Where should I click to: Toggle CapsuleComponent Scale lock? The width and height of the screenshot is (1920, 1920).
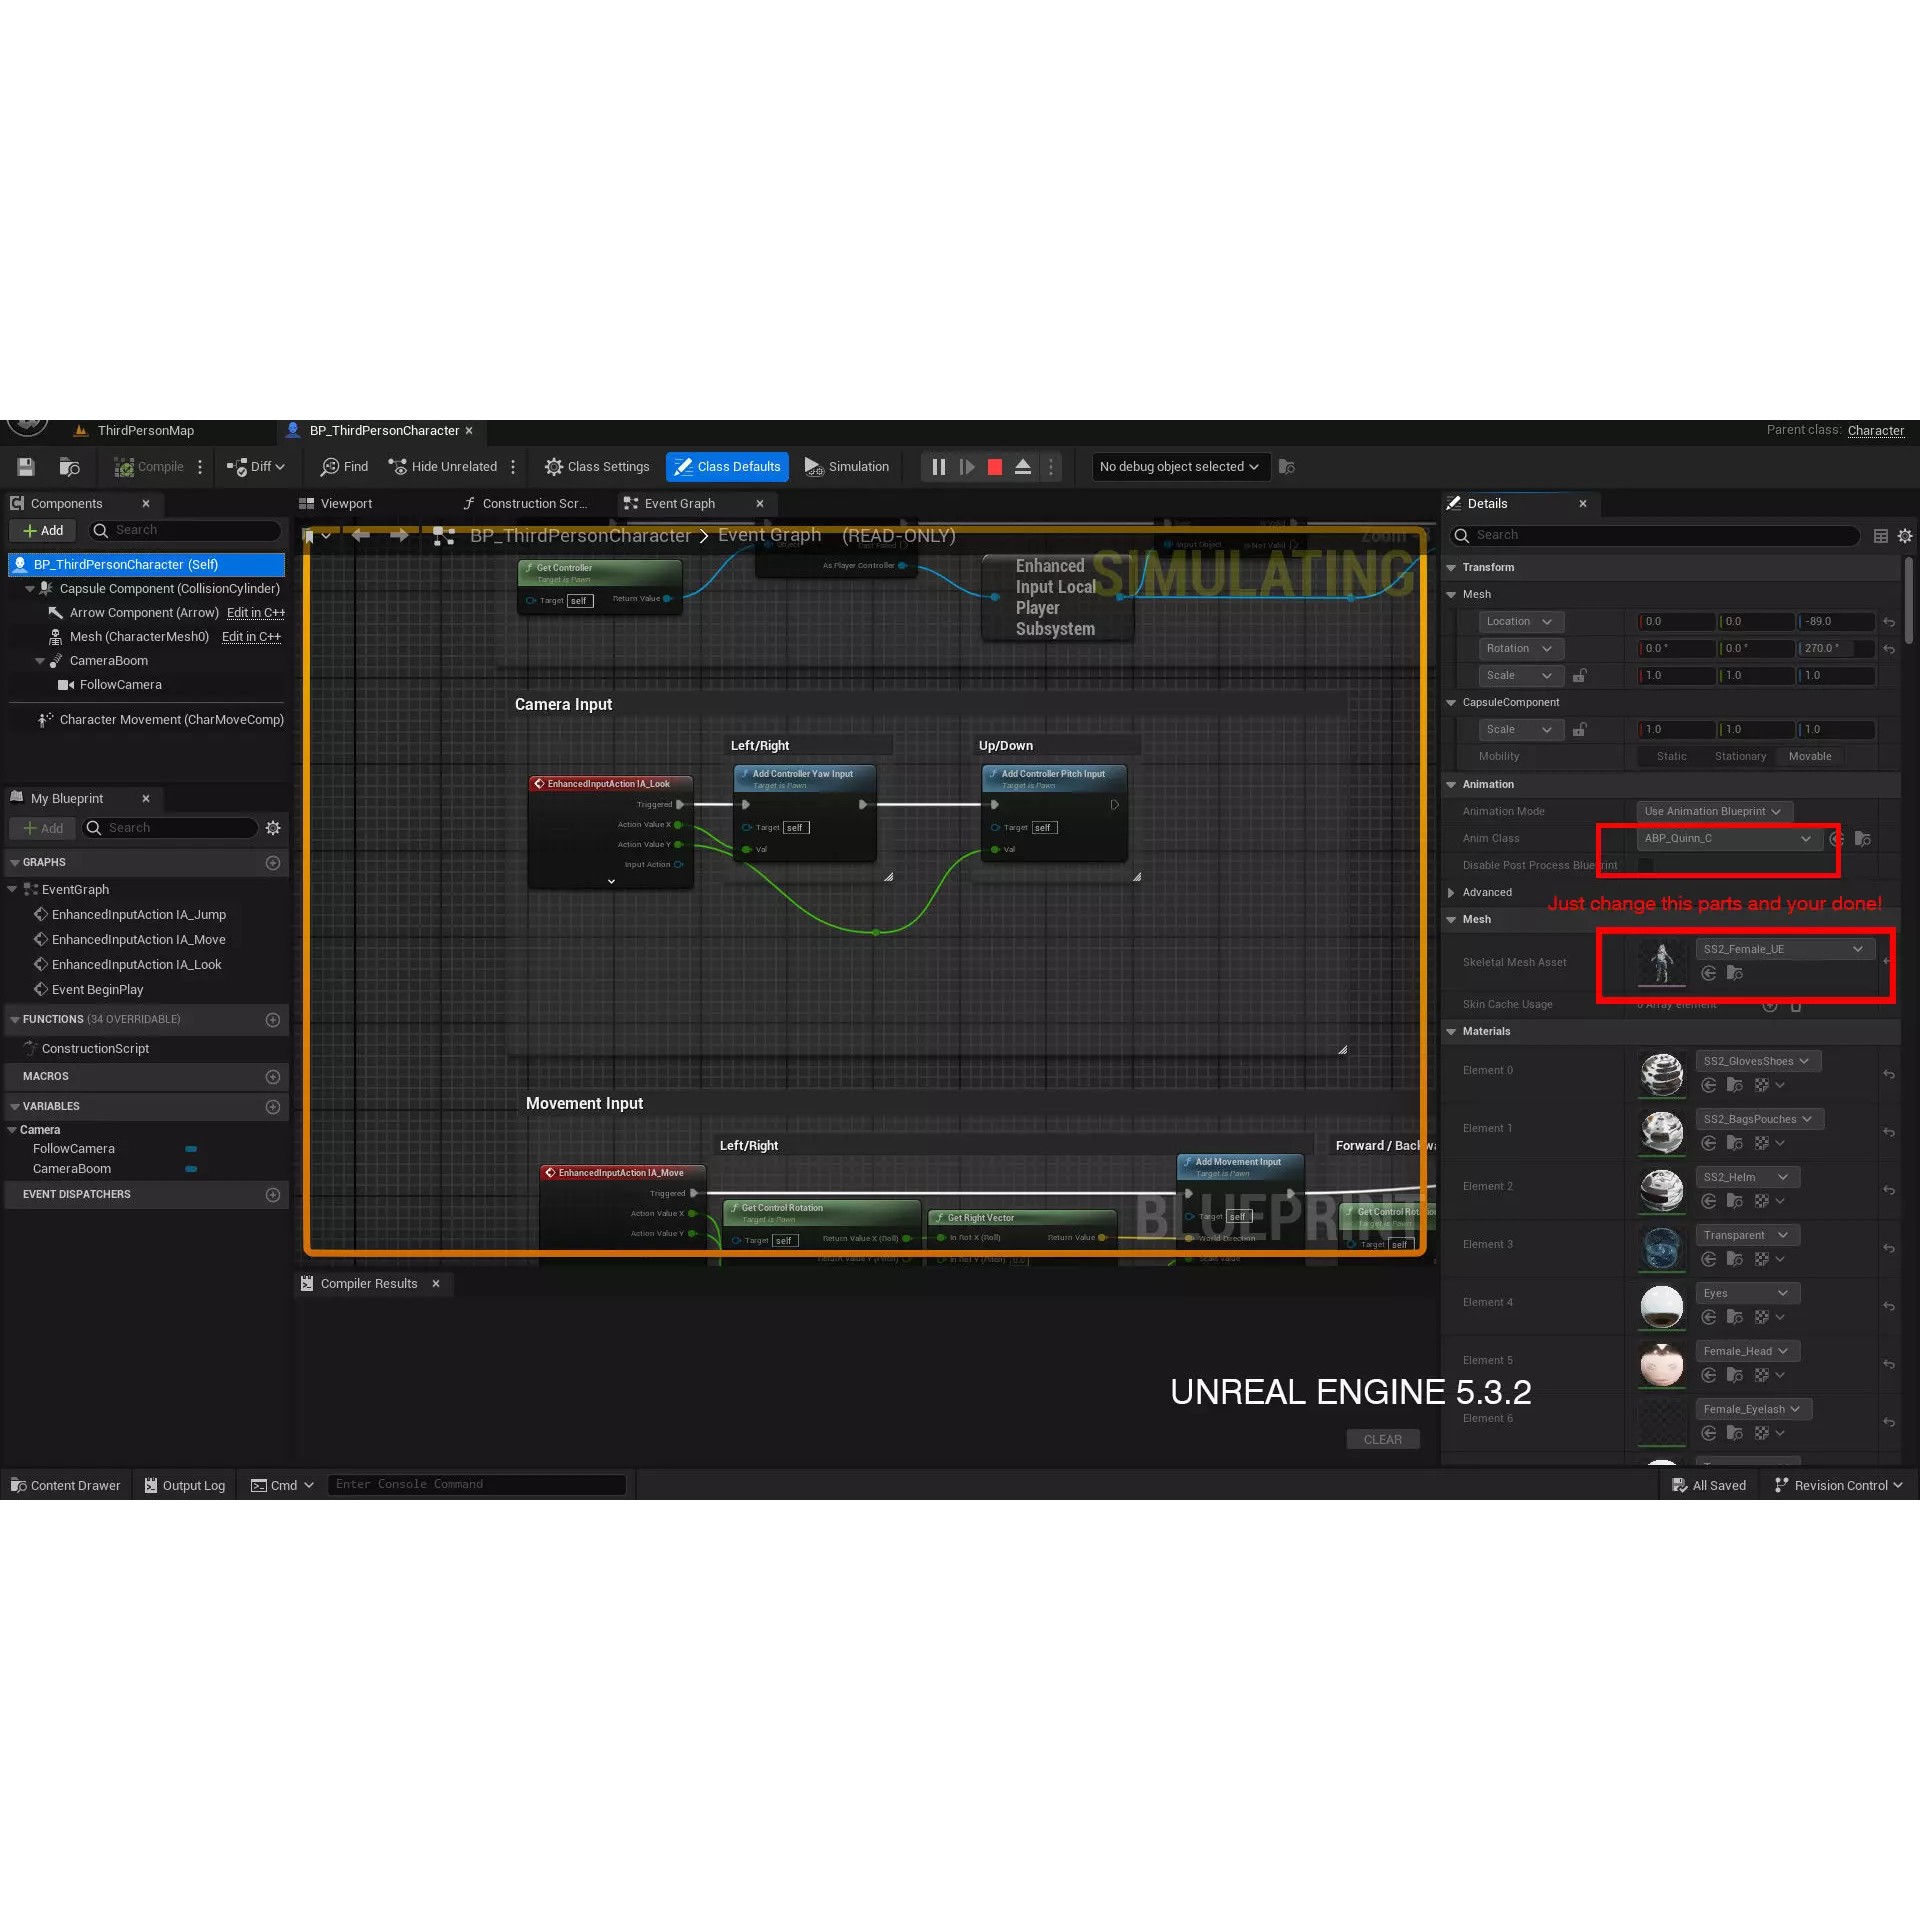point(1579,730)
